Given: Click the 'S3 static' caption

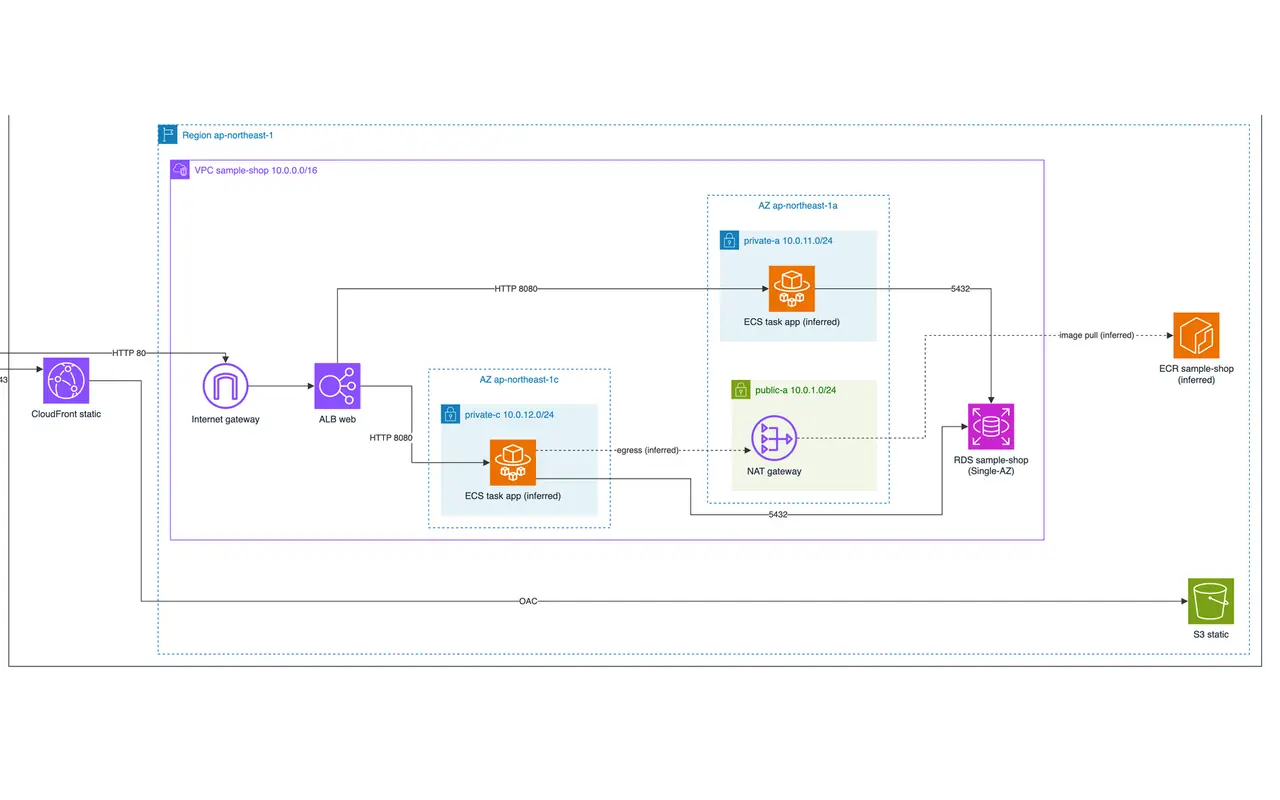Looking at the screenshot, I should [1211, 634].
